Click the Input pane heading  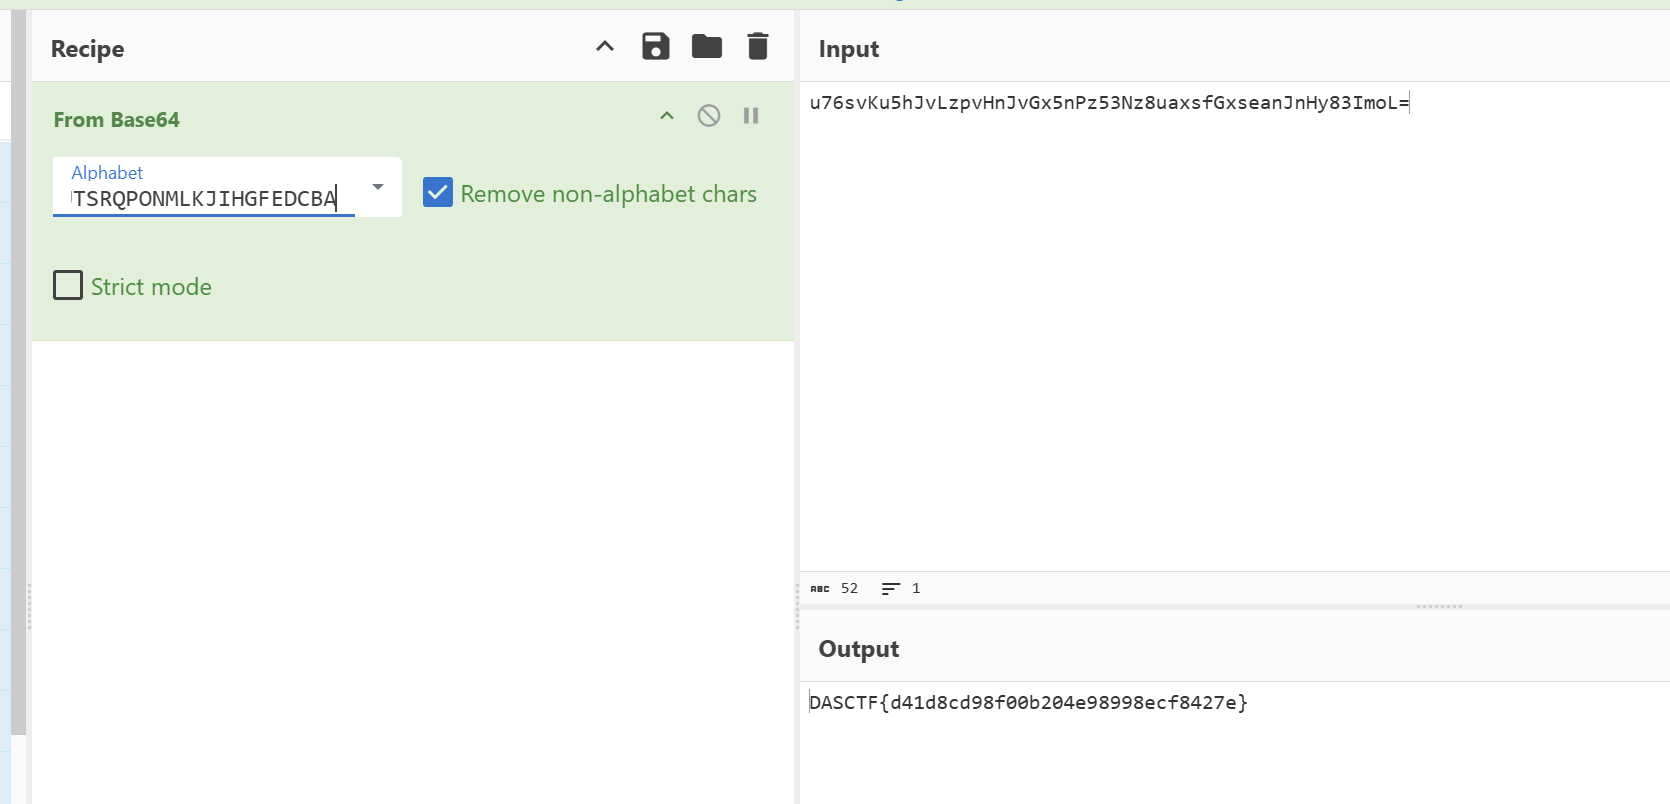coord(849,49)
